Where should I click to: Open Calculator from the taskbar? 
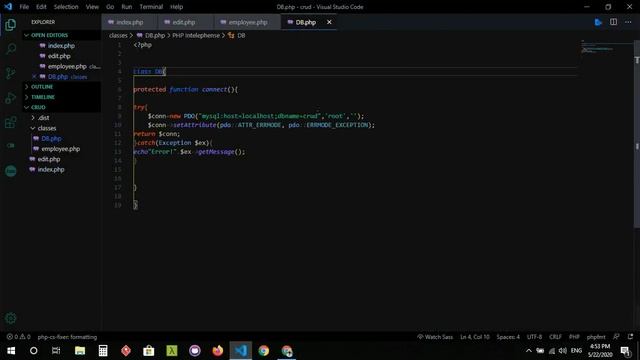click(103, 351)
